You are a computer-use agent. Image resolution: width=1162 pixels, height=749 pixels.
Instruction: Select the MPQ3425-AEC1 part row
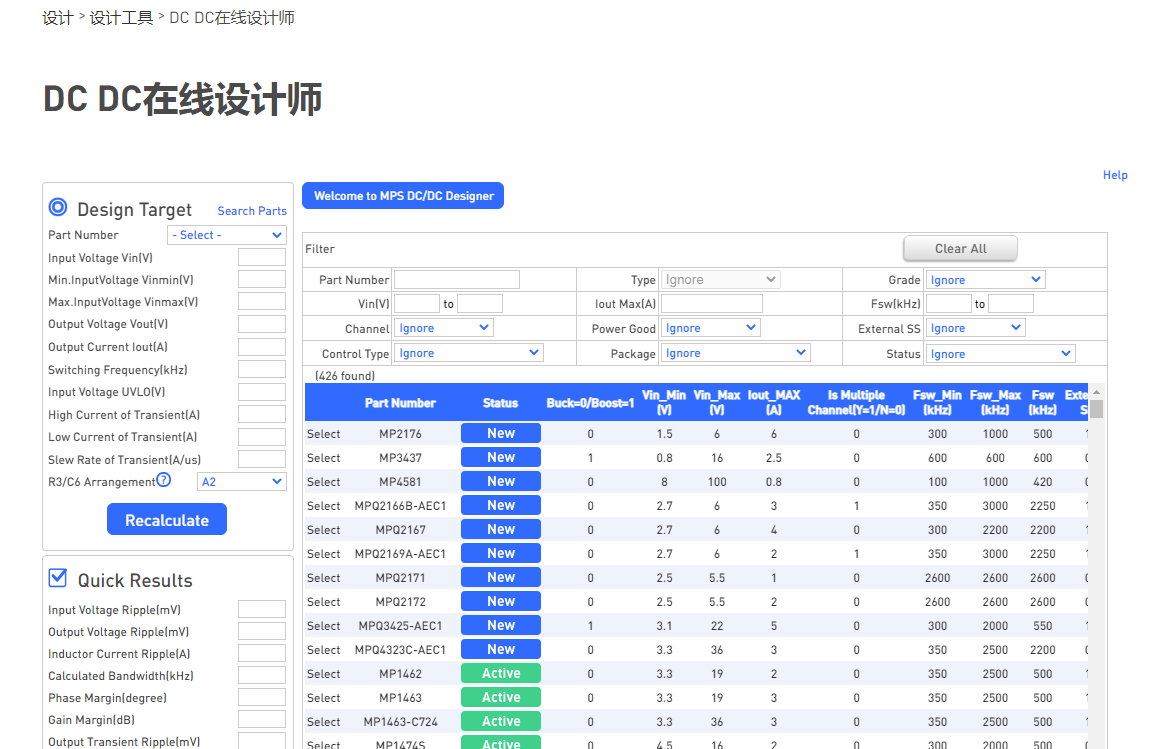[324, 626]
